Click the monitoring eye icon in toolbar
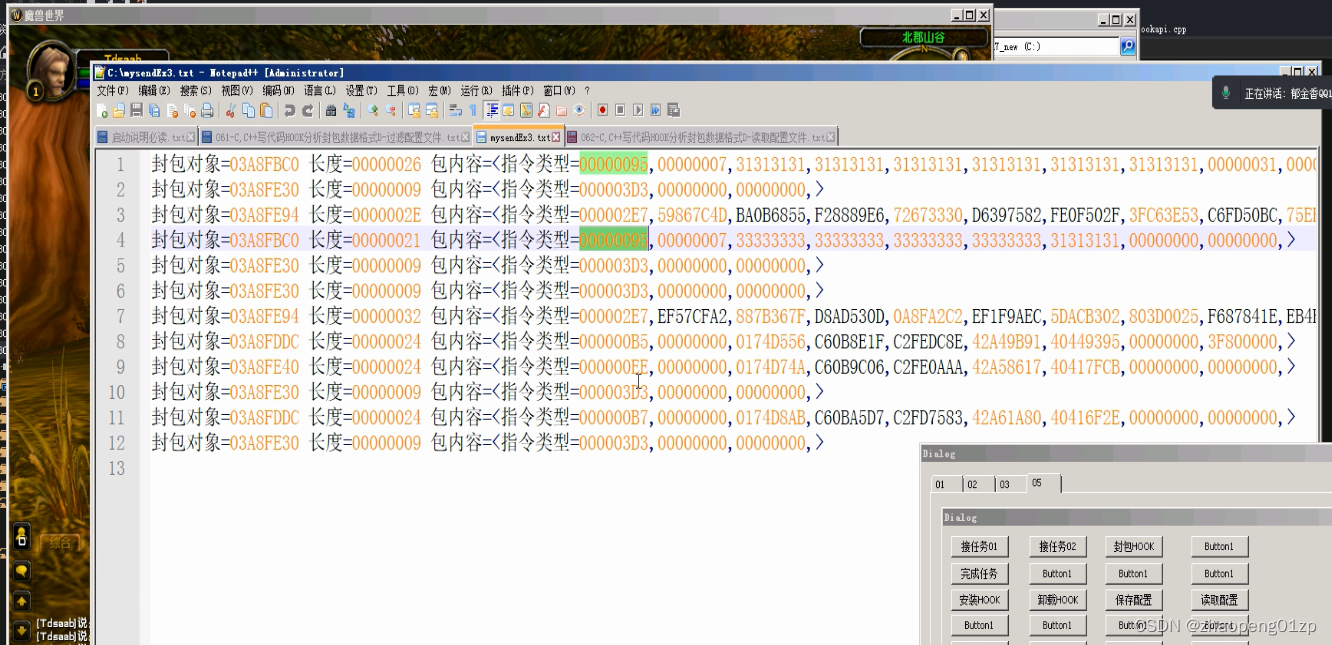 coord(580,110)
